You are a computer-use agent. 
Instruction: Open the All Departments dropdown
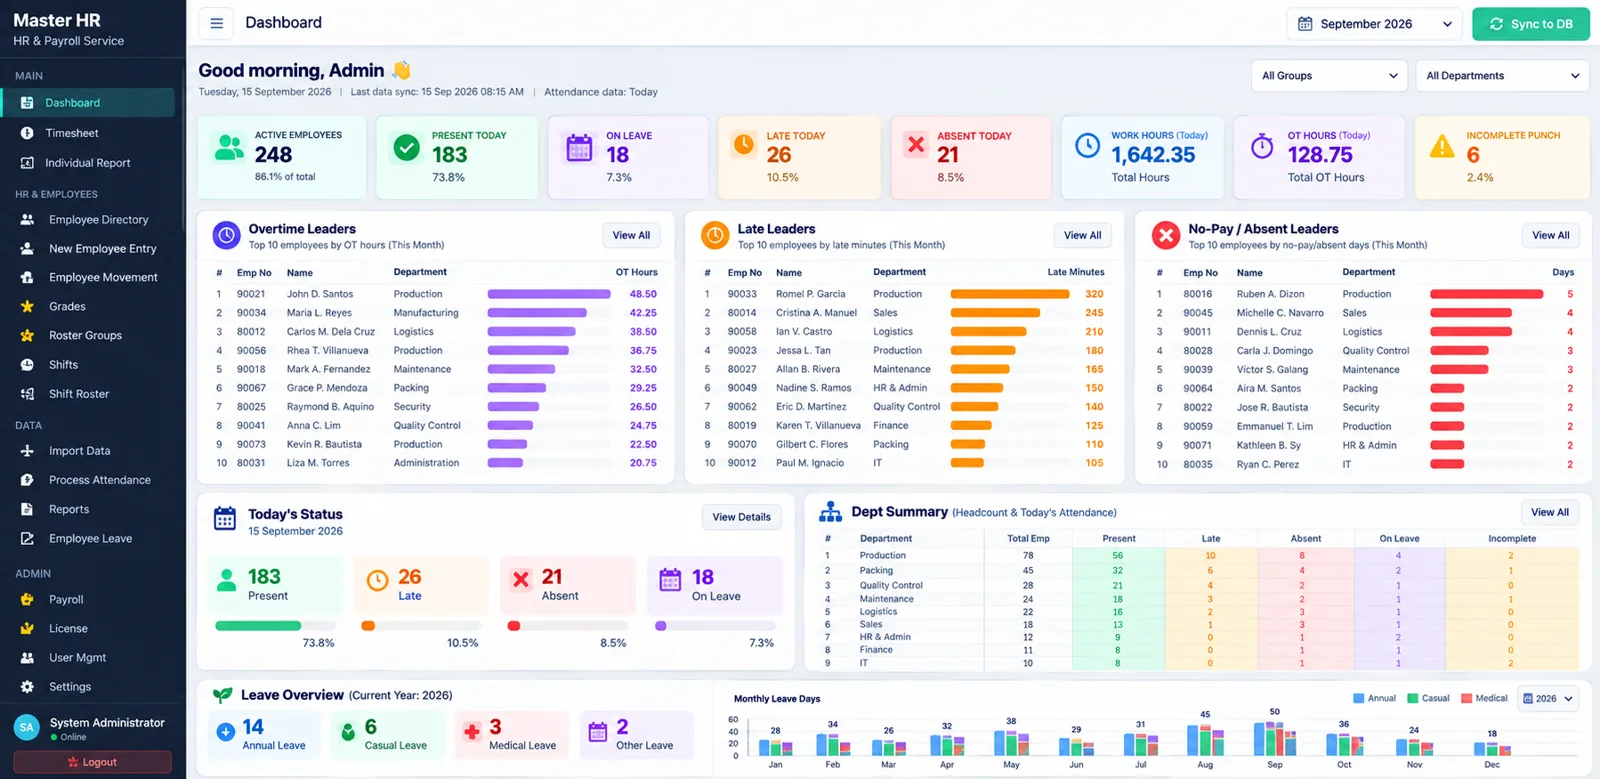coord(1502,76)
